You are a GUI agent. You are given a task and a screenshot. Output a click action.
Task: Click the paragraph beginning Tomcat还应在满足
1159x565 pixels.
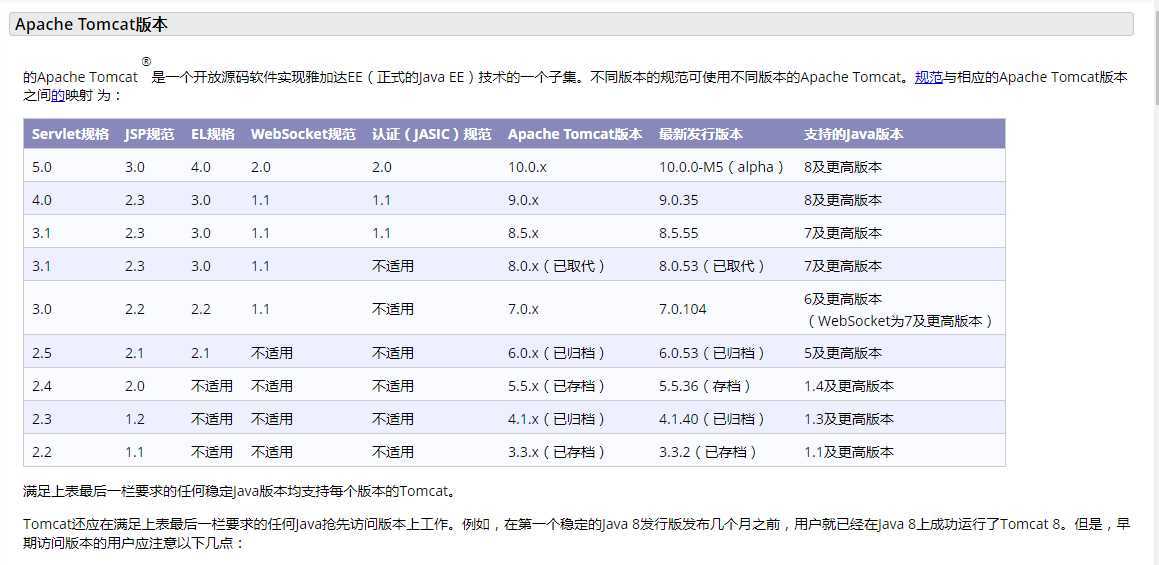coord(577,534)
